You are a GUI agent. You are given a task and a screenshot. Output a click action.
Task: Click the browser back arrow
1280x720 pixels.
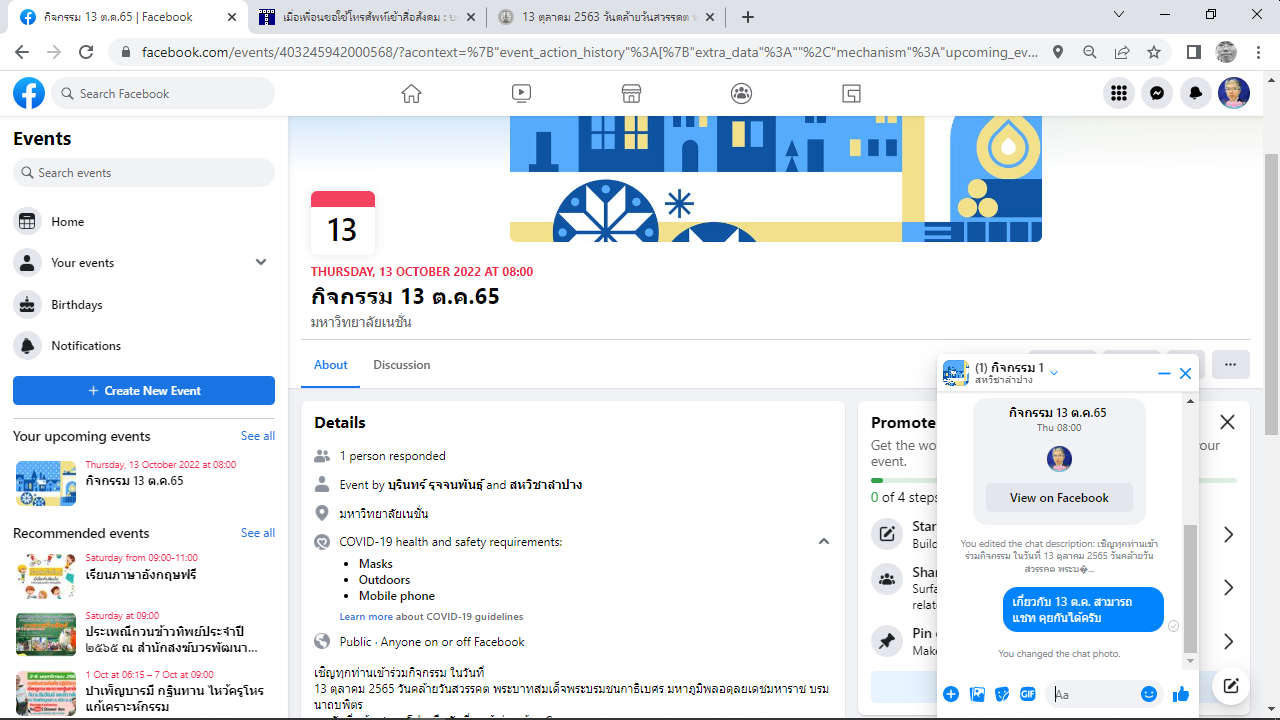(22, 52)
